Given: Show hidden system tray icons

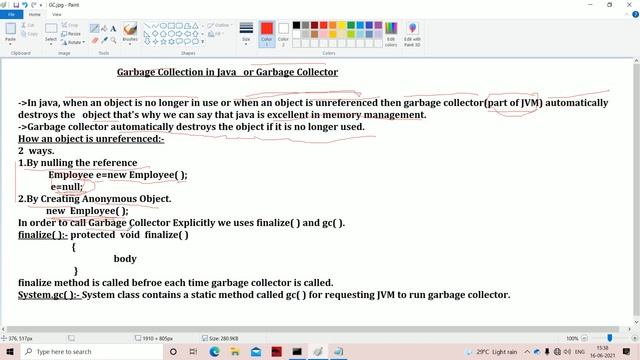Looking at the screenshot, I should (x=527, y=352).
